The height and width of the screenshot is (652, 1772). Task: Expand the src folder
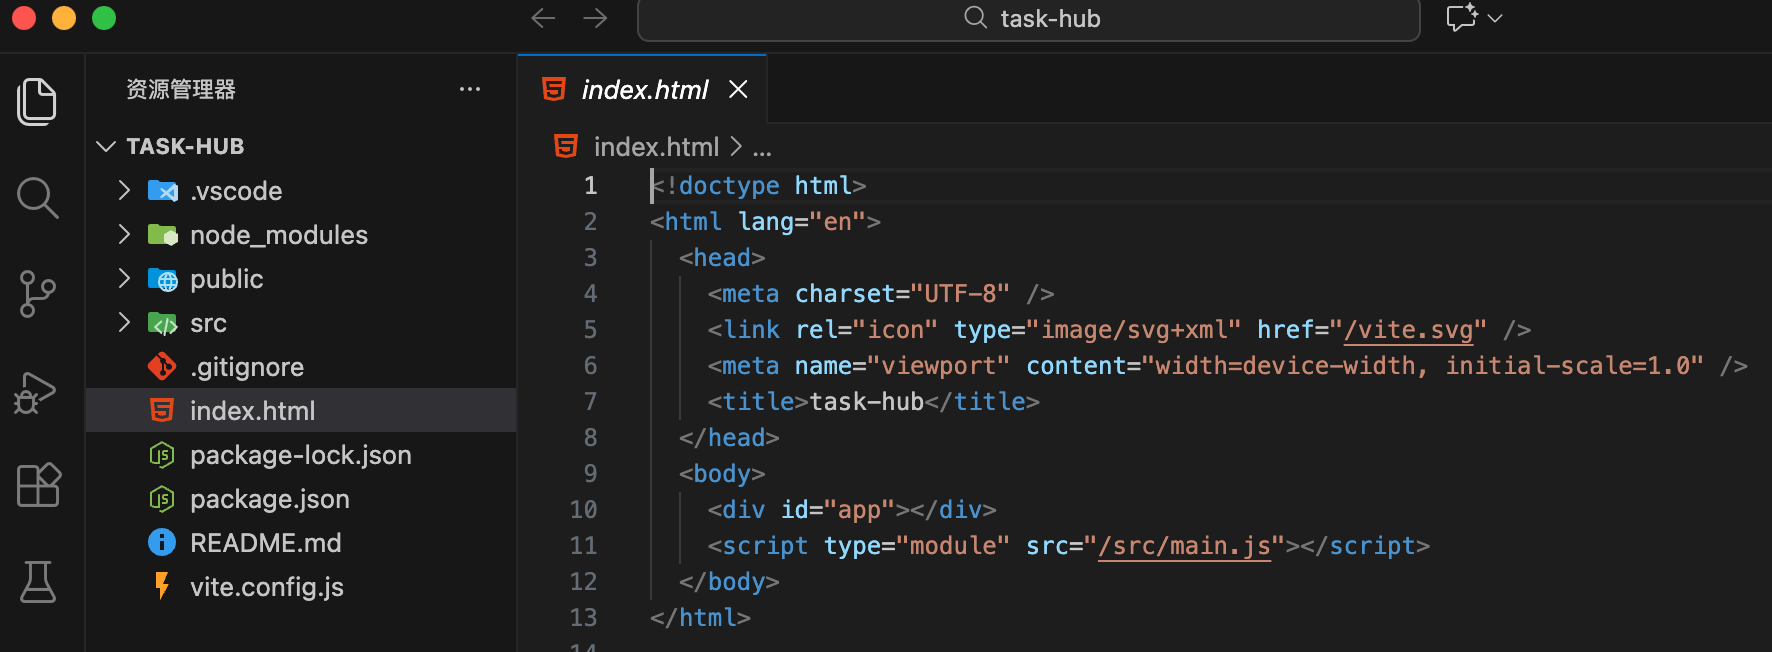pyautogui.click(x=208, y=323)
